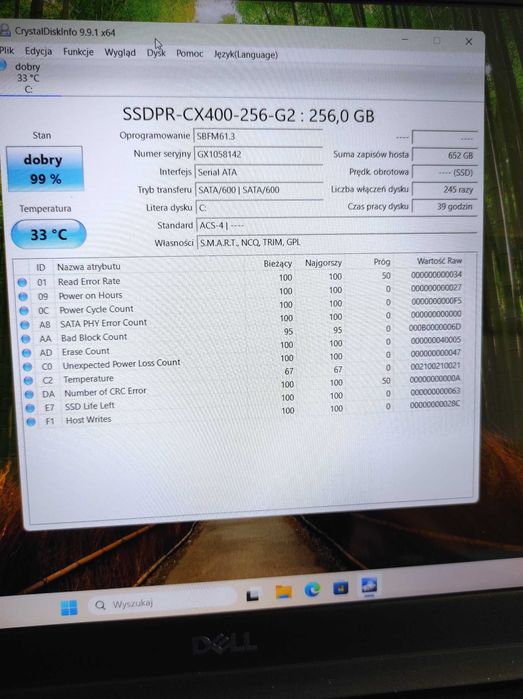Click the Tryb transferu field SATA/600
Image resolution: width=523 pixels, height=699 pixels.
tap(259, 190)
